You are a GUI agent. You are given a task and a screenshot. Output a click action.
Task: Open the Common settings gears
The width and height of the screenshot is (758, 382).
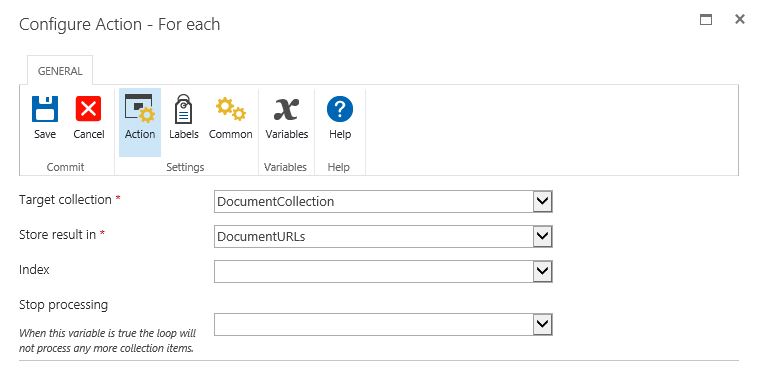[x=231, y=118]
